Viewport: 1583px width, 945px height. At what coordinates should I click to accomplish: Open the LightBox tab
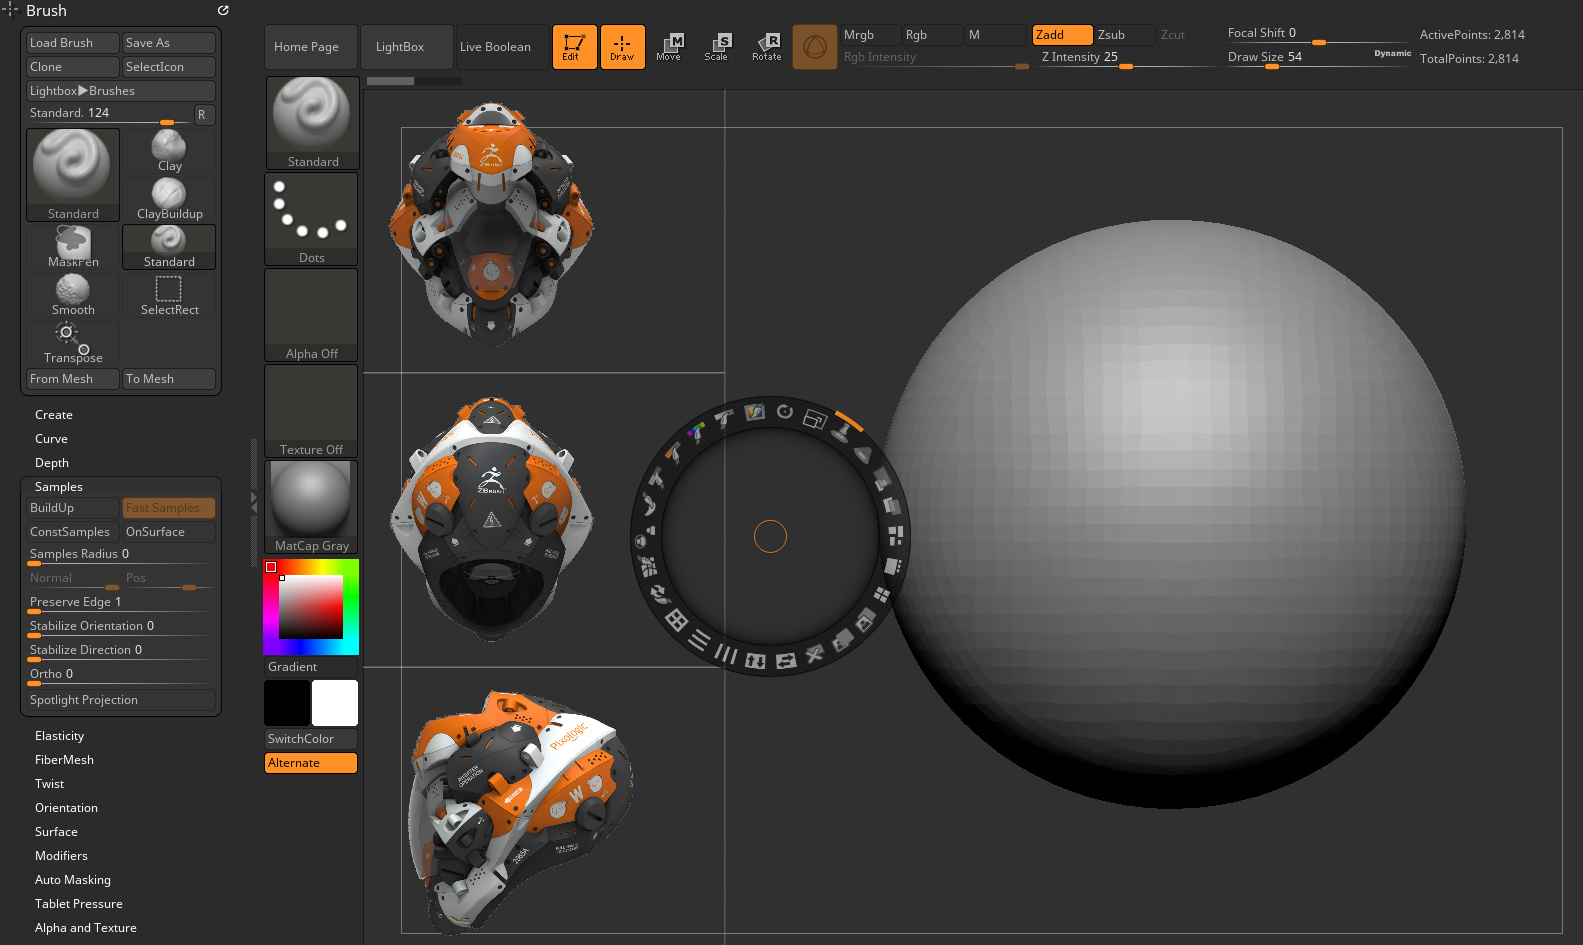(400, 47)
